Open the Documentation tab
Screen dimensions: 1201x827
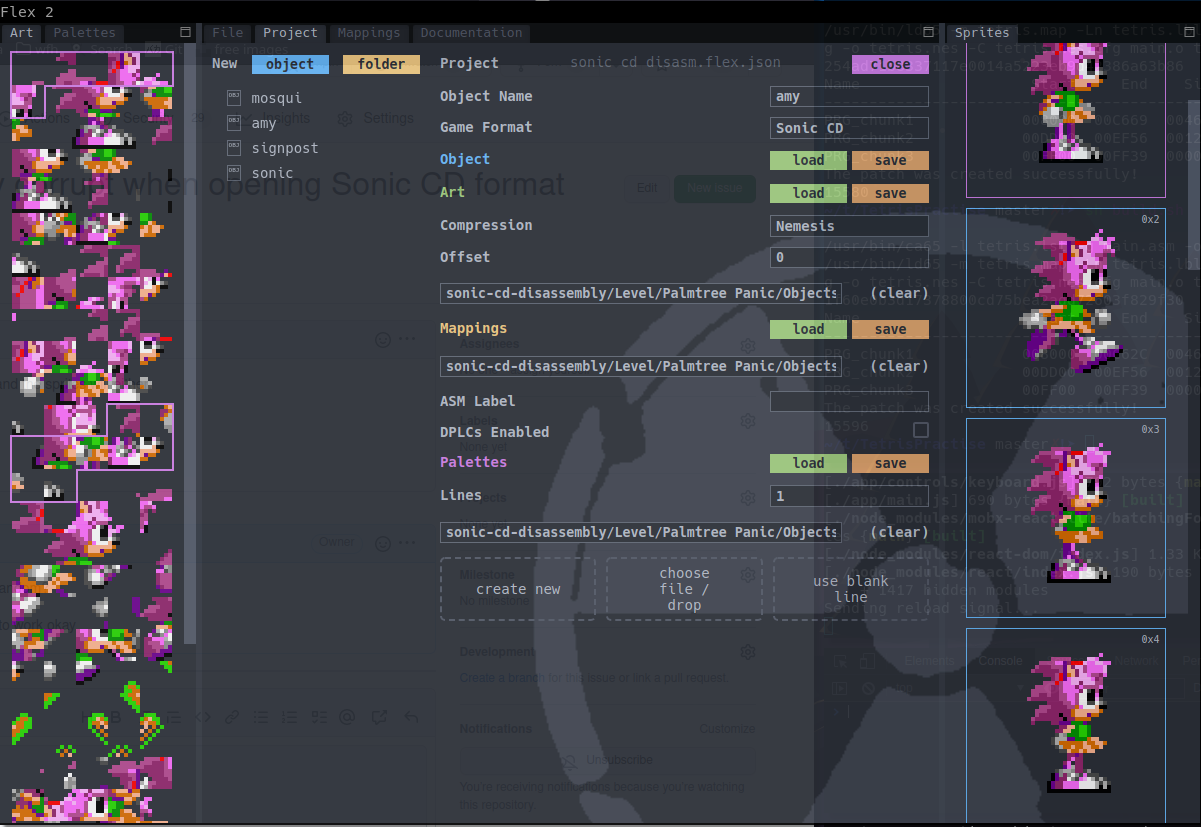click(x=471, y=33)
